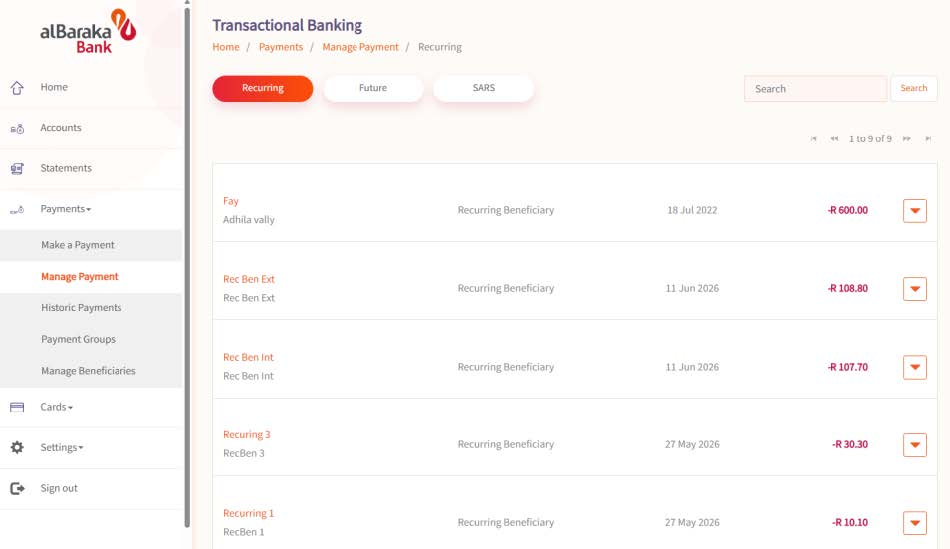Image resolution: width=950 pixels, height=549 pixels.
Task: Click the Accounts icon in sidebar
Action: click(x=17, y=128)
